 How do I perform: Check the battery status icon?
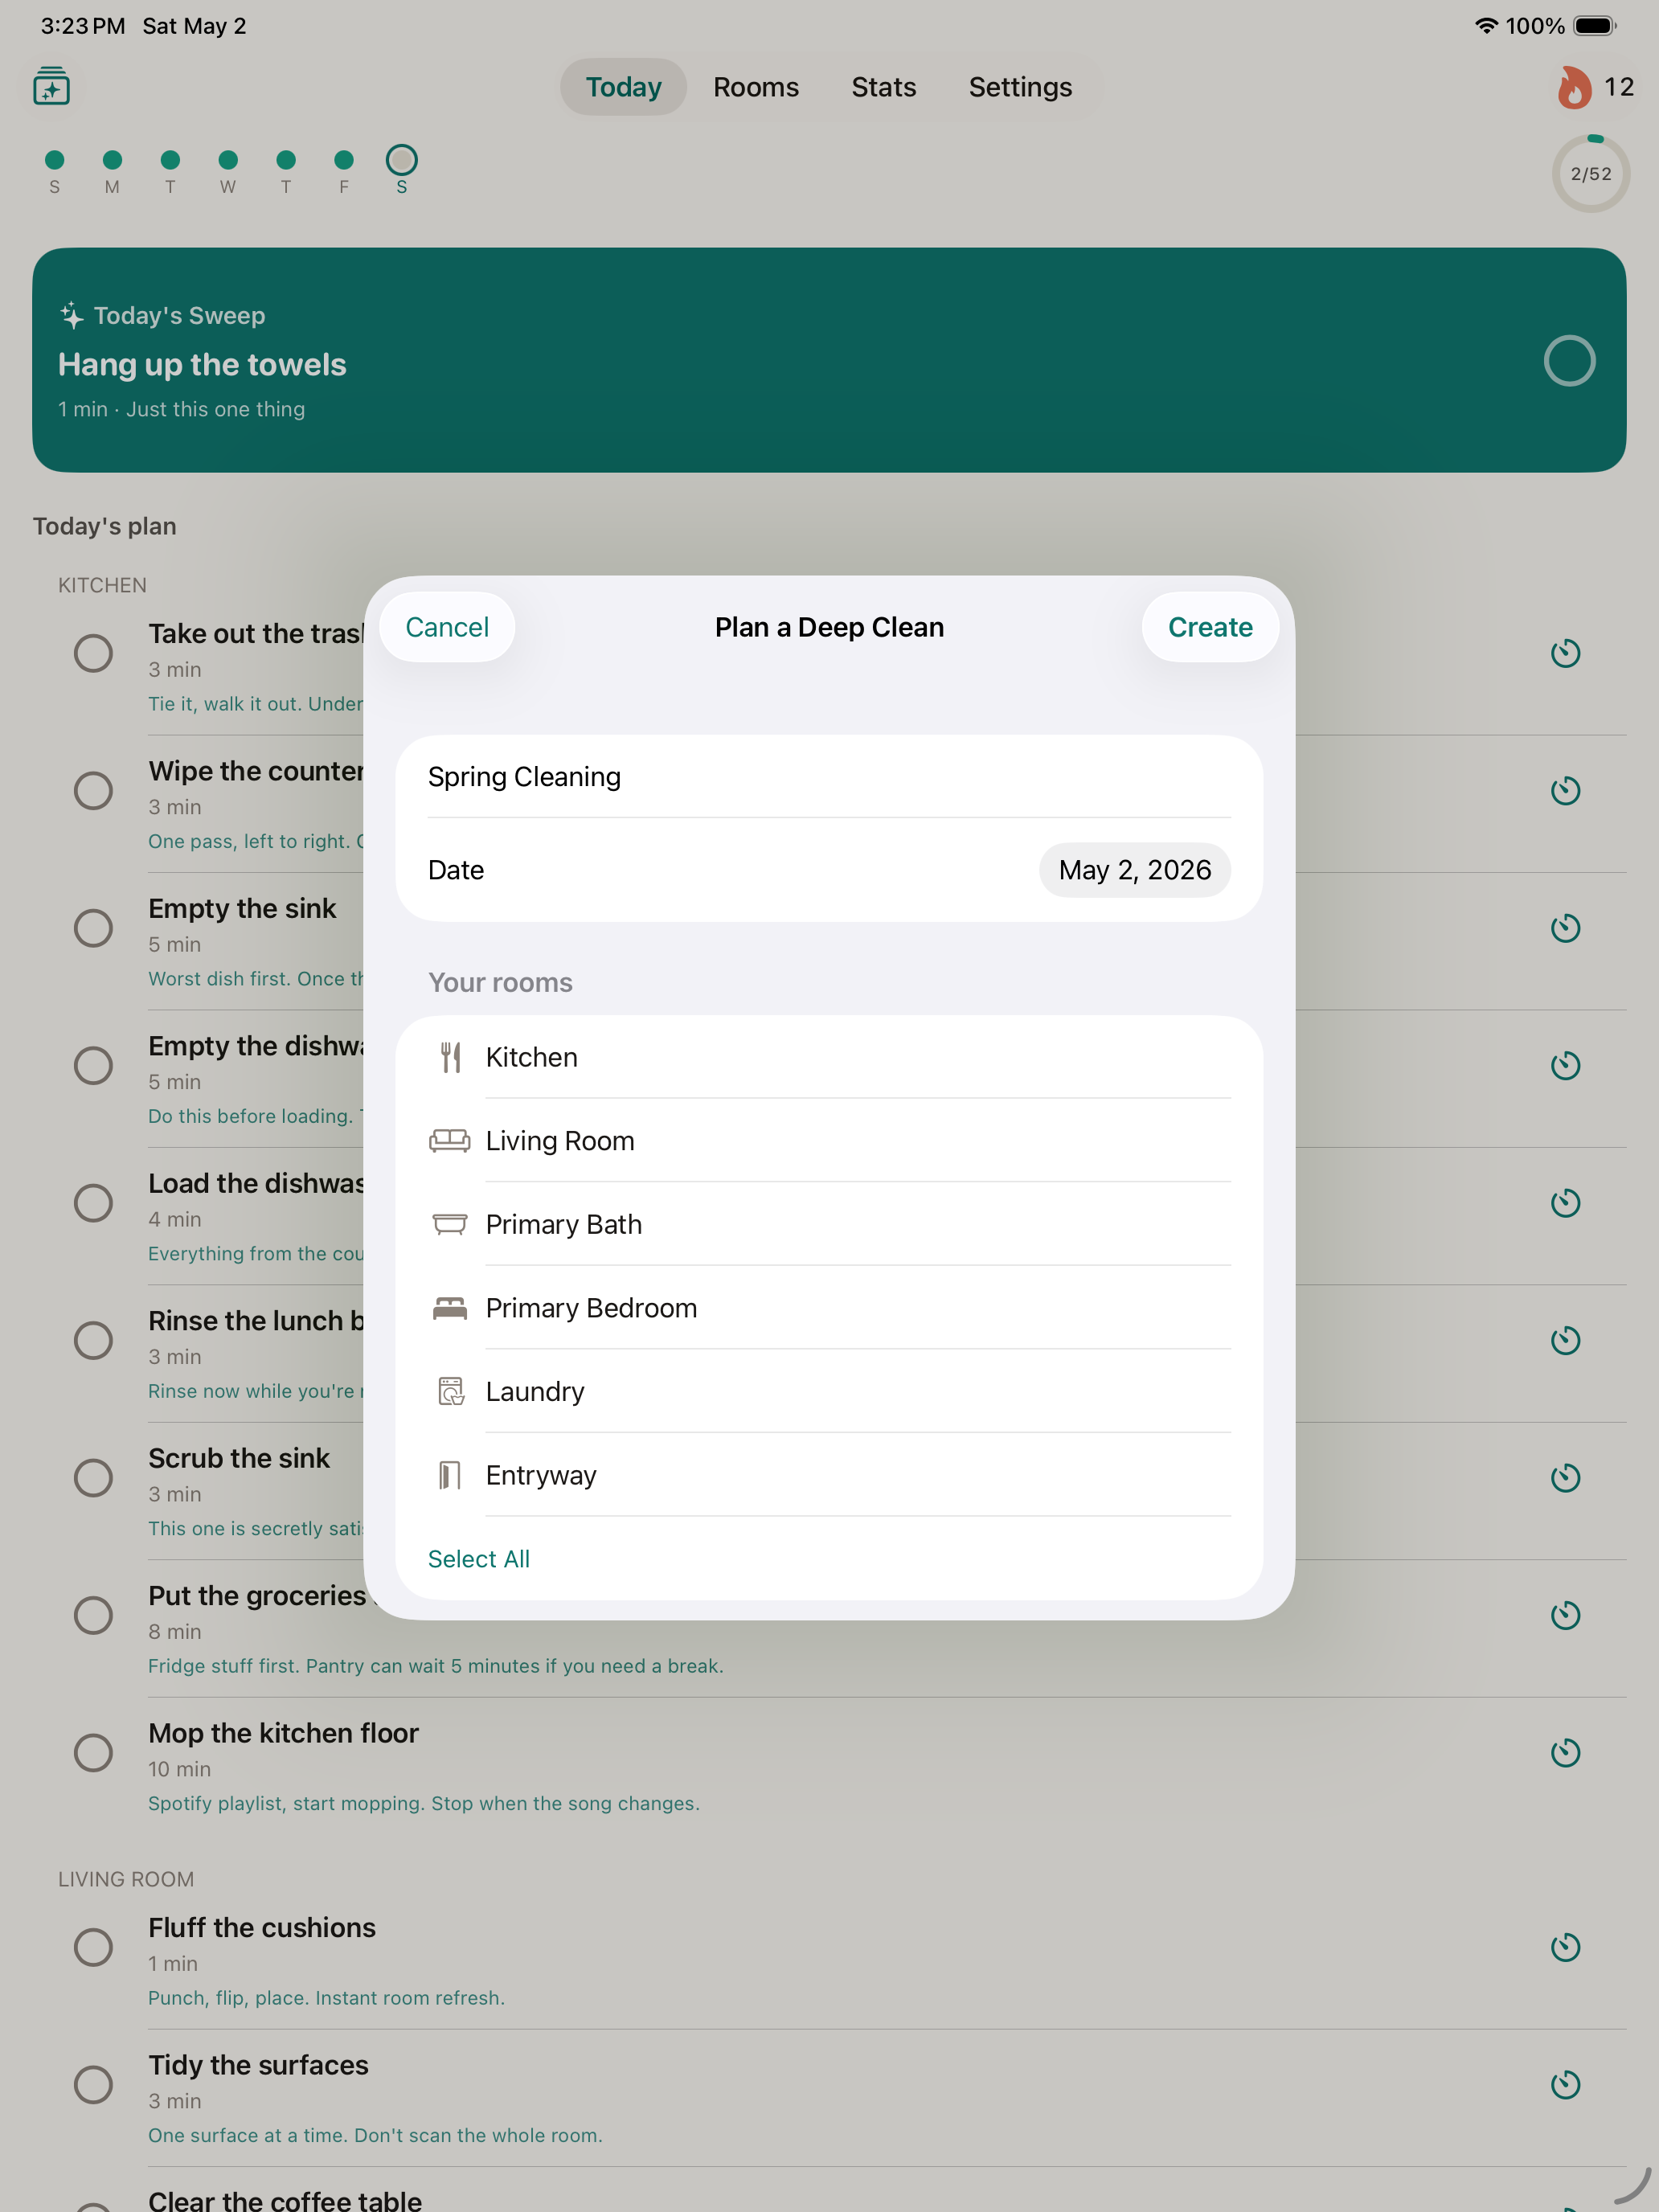click(x=1595, y=26)
